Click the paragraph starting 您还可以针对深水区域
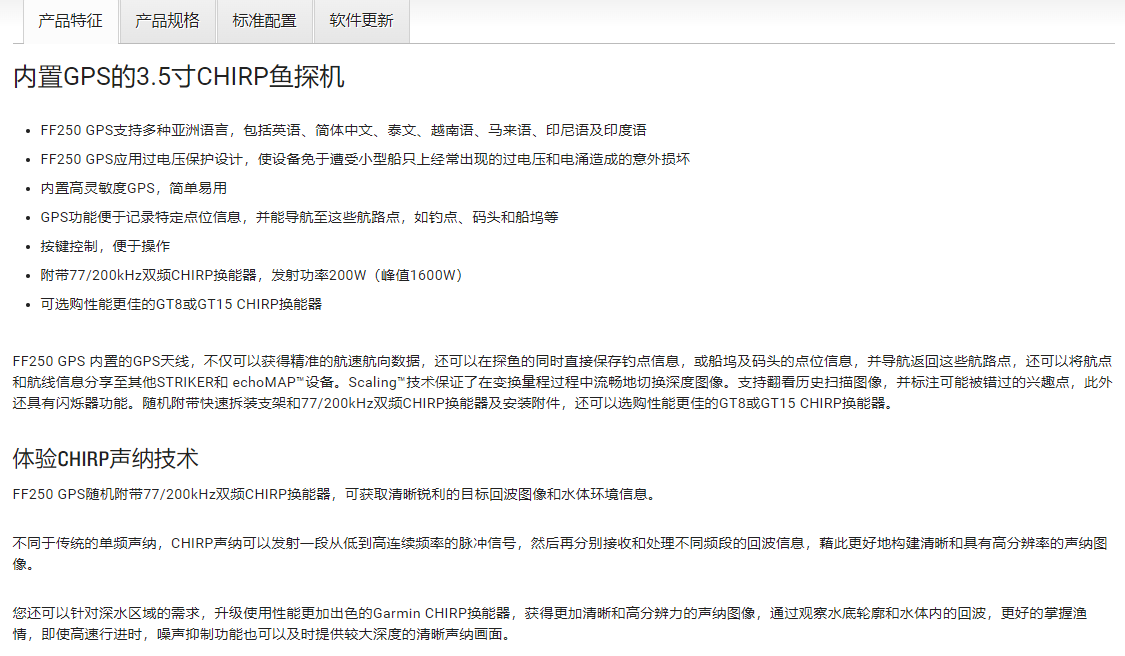This screenshot has height=656, width=1125. point(560,622)
